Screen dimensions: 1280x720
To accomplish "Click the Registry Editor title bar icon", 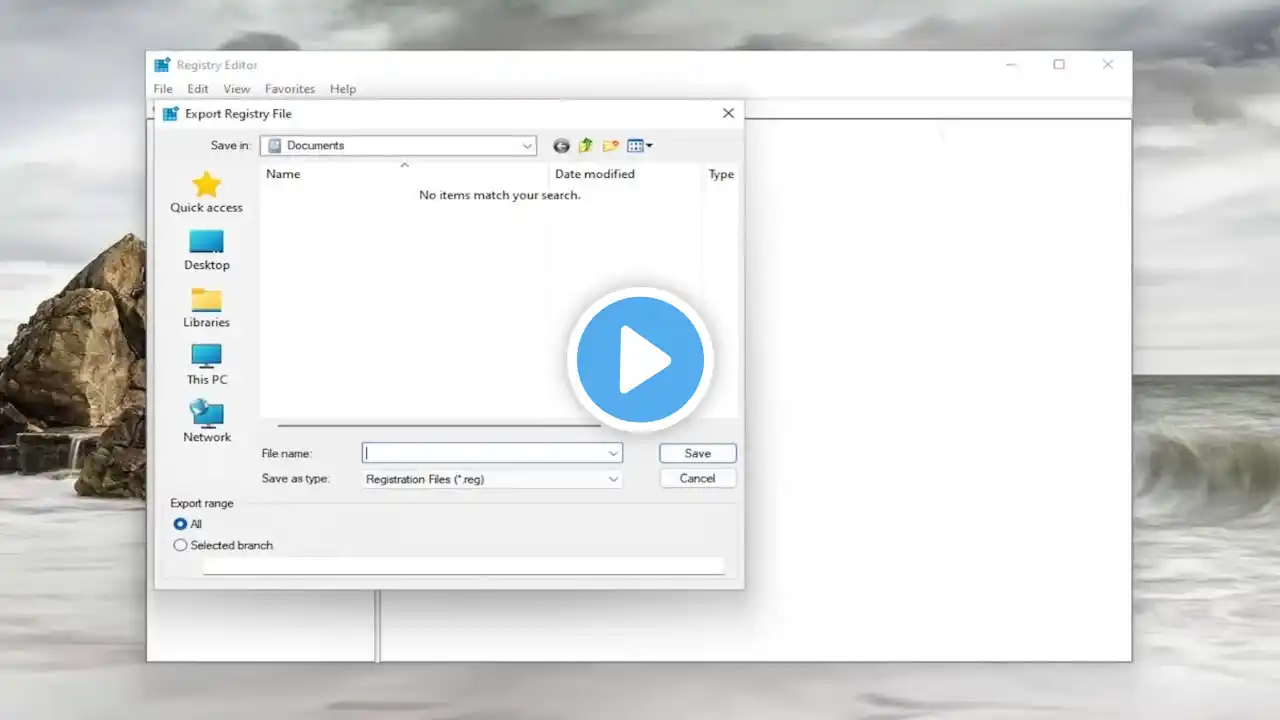I will 162,65.
